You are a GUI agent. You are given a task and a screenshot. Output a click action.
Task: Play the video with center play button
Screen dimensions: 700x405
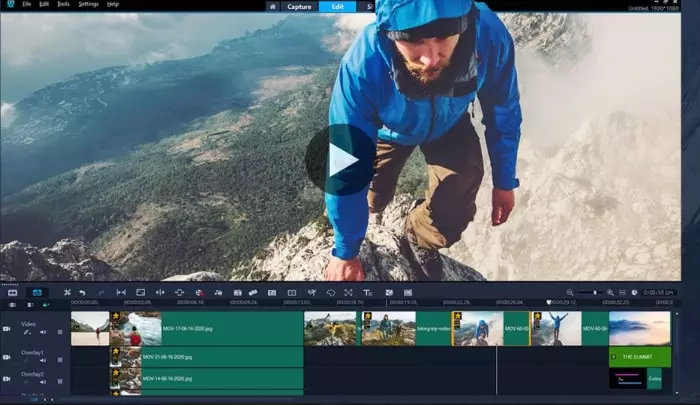[x=341, y=160]
